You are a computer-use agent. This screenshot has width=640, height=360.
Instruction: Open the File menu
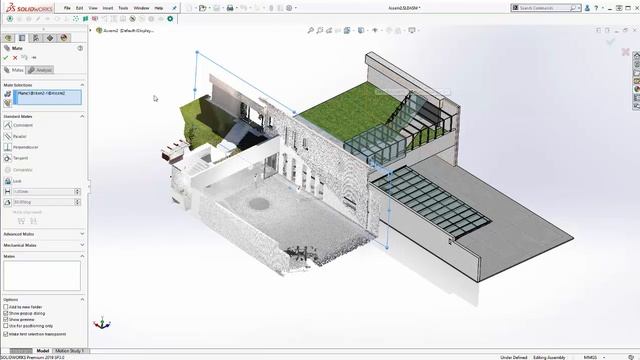(67, 8)
